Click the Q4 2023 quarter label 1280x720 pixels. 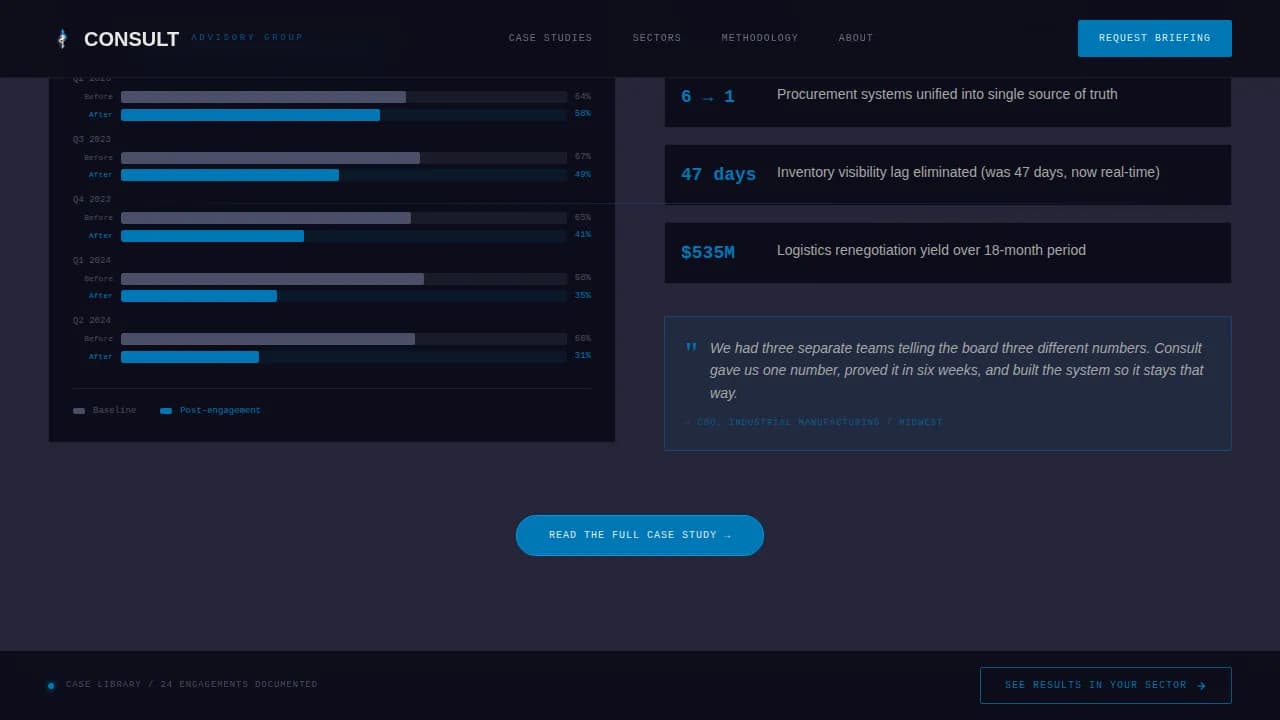click(92, 200)
